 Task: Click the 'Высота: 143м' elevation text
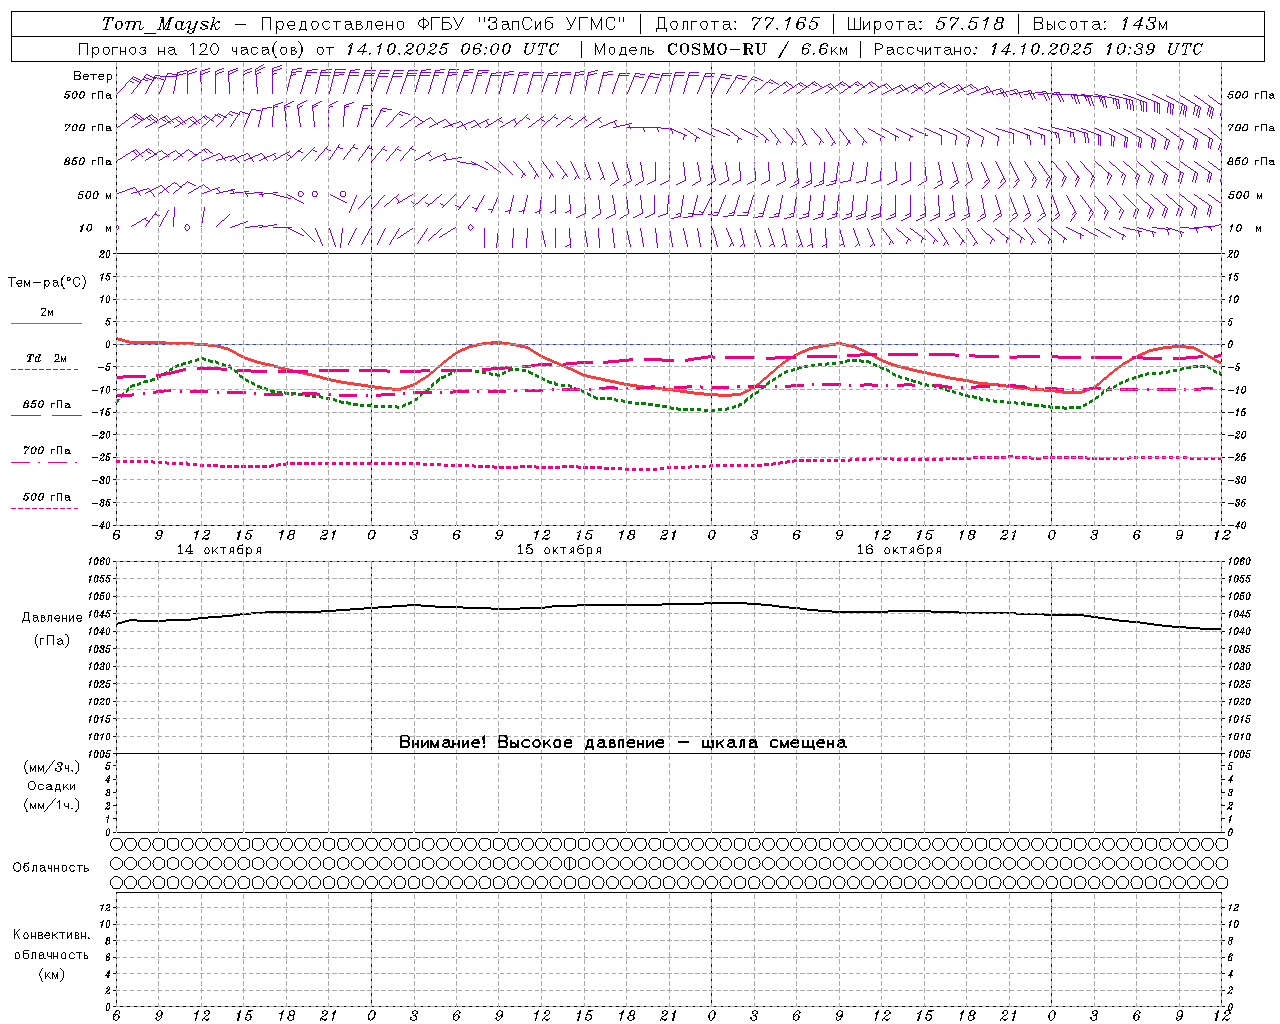tap(1100, 24)
